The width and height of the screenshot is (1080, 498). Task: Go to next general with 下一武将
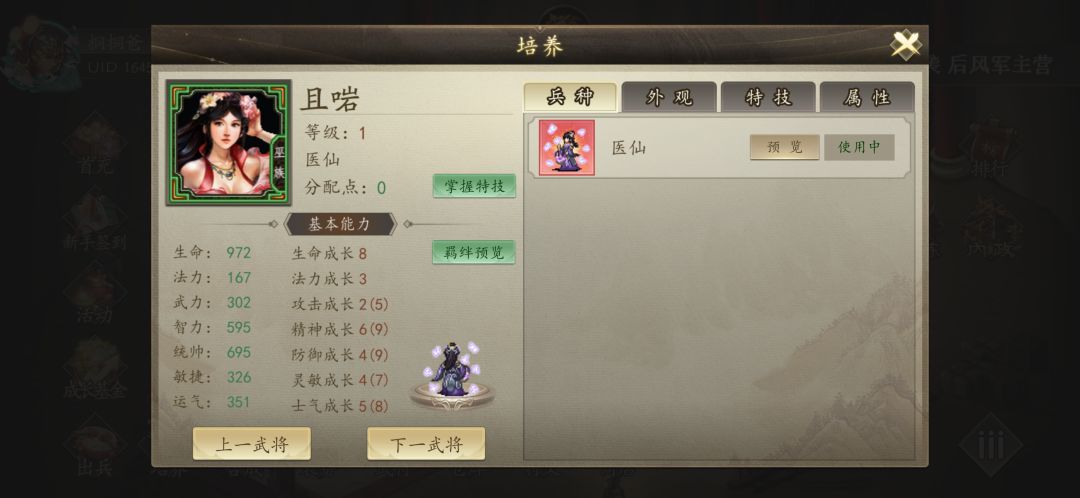coord(426,444)
